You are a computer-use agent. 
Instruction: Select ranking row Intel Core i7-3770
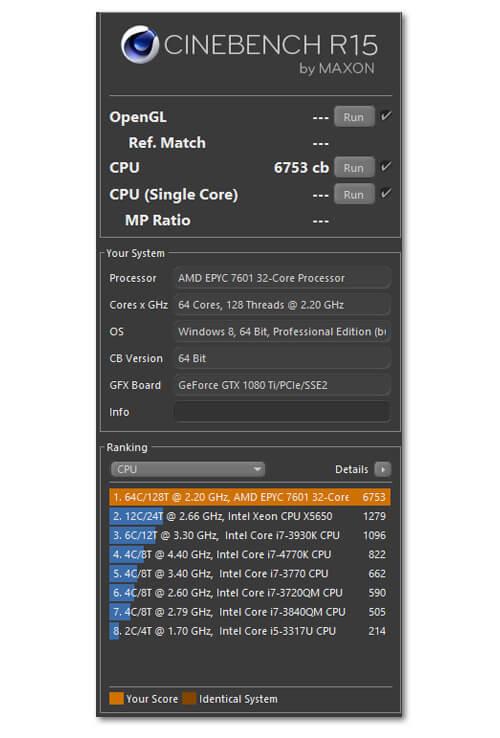coord(250,574)
